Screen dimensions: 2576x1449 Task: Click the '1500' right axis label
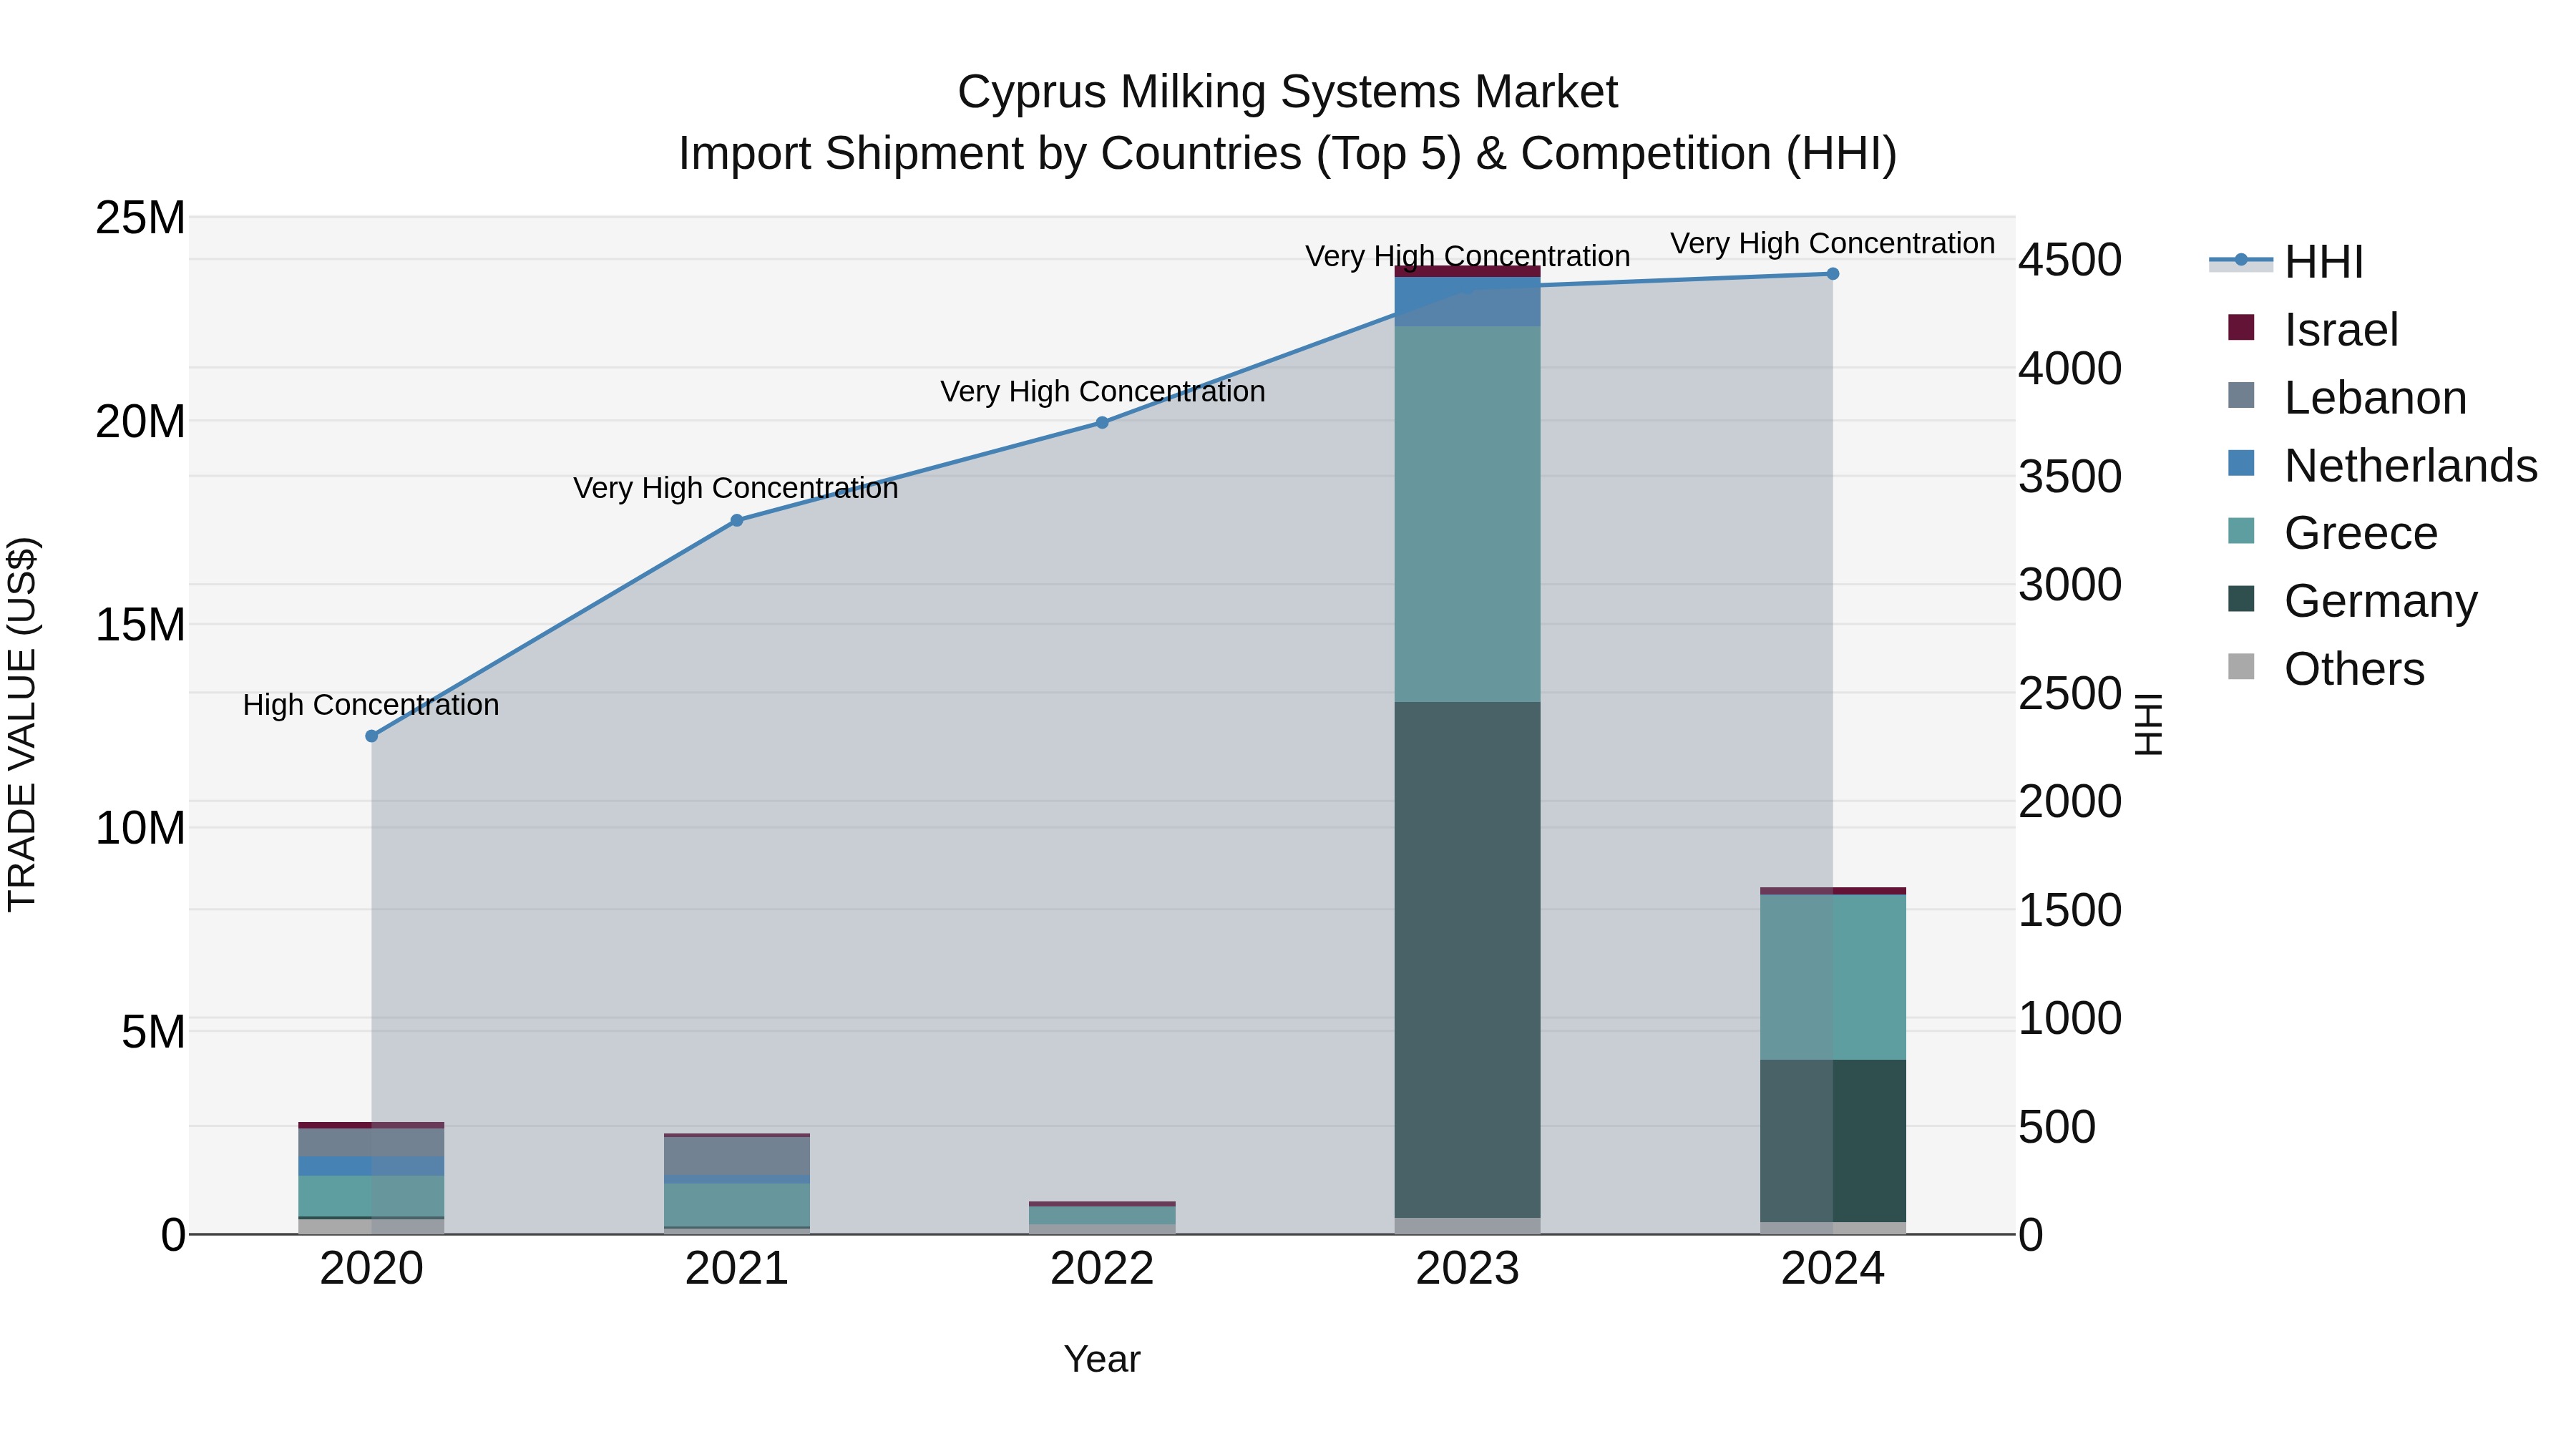click(x=2070, y=910)
